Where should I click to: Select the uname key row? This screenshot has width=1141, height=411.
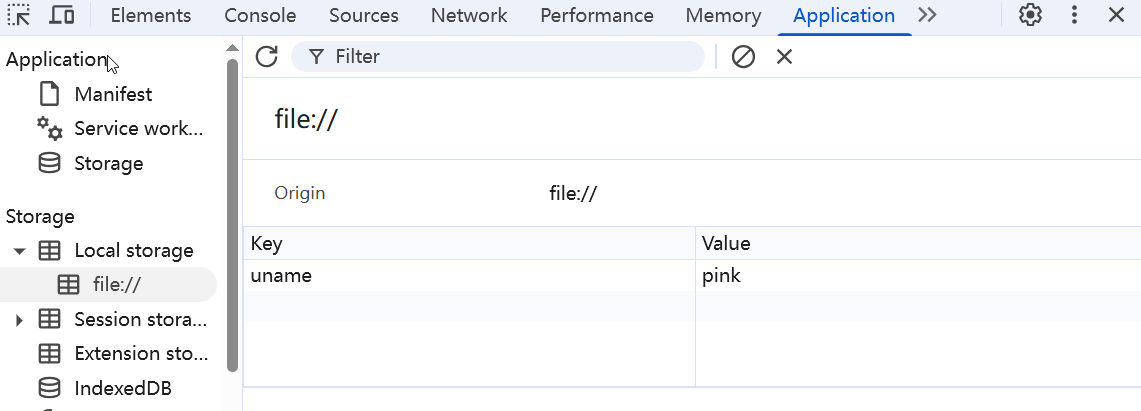(x=691, y=276)
